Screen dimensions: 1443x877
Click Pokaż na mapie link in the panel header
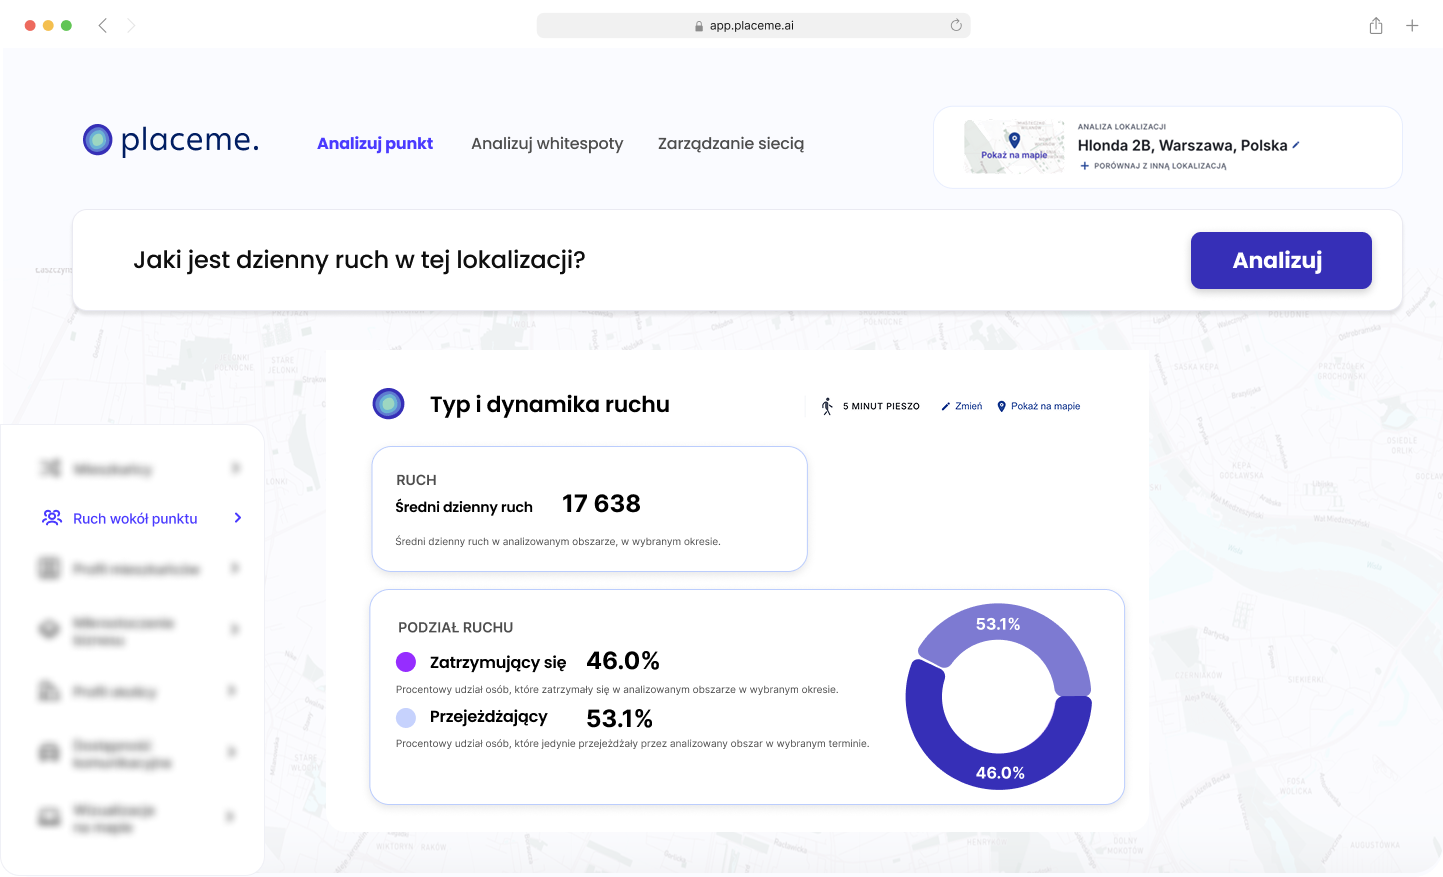1045,406
